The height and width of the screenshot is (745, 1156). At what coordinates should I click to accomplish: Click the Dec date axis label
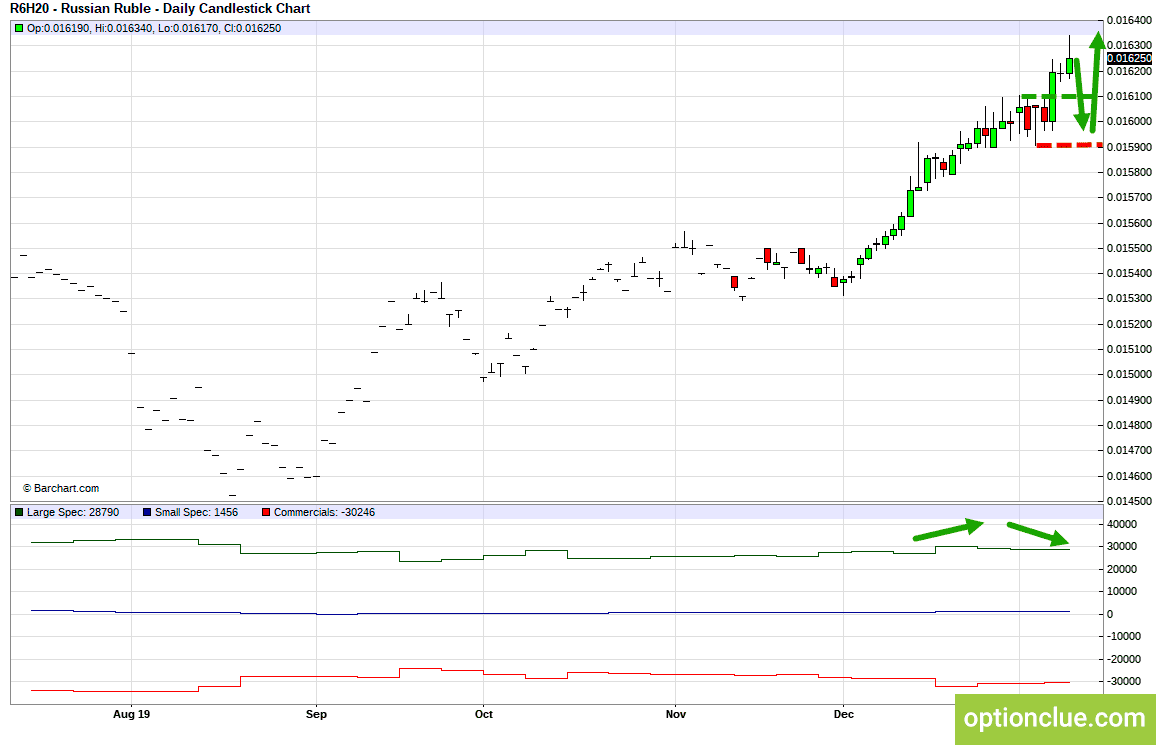[x=843, y=714]
